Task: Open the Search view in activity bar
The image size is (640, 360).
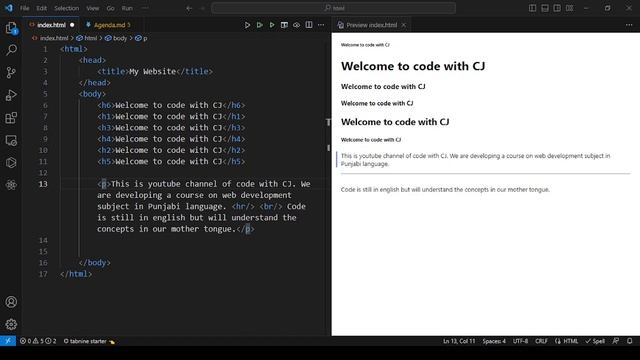Action: coord(11,50)
